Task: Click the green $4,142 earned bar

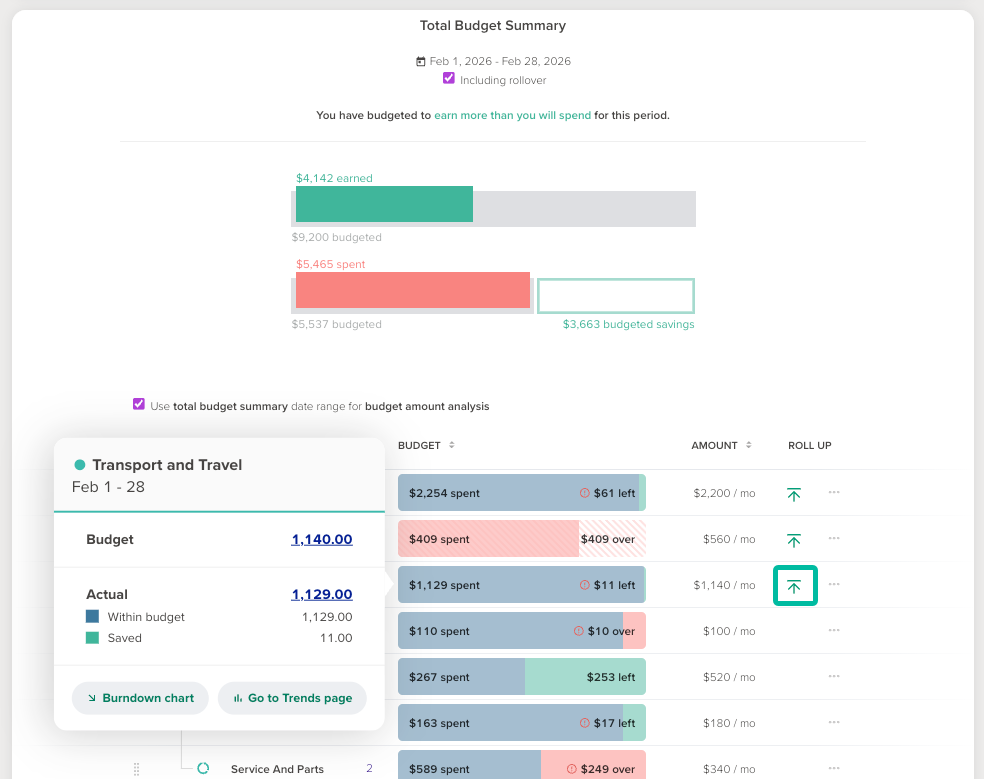Action: tap(384, 204)
